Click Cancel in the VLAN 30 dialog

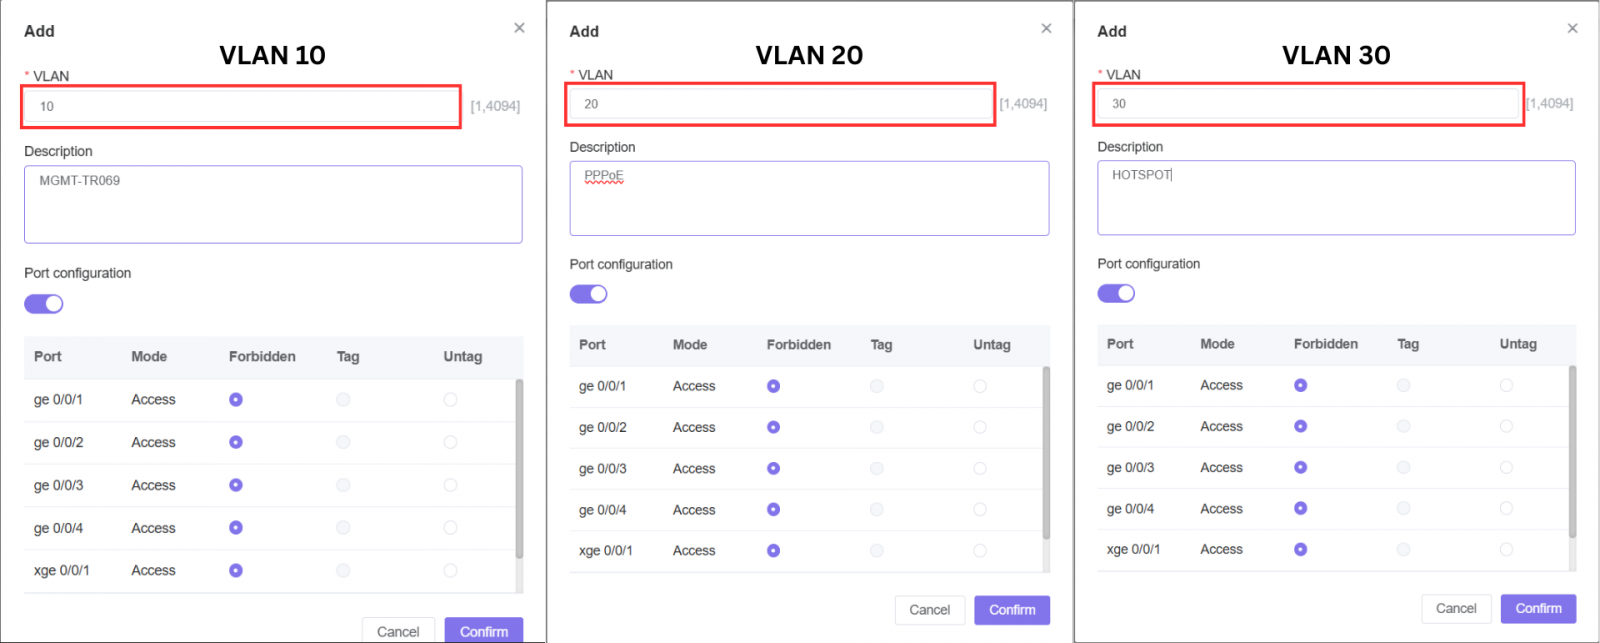[1456, 608]
